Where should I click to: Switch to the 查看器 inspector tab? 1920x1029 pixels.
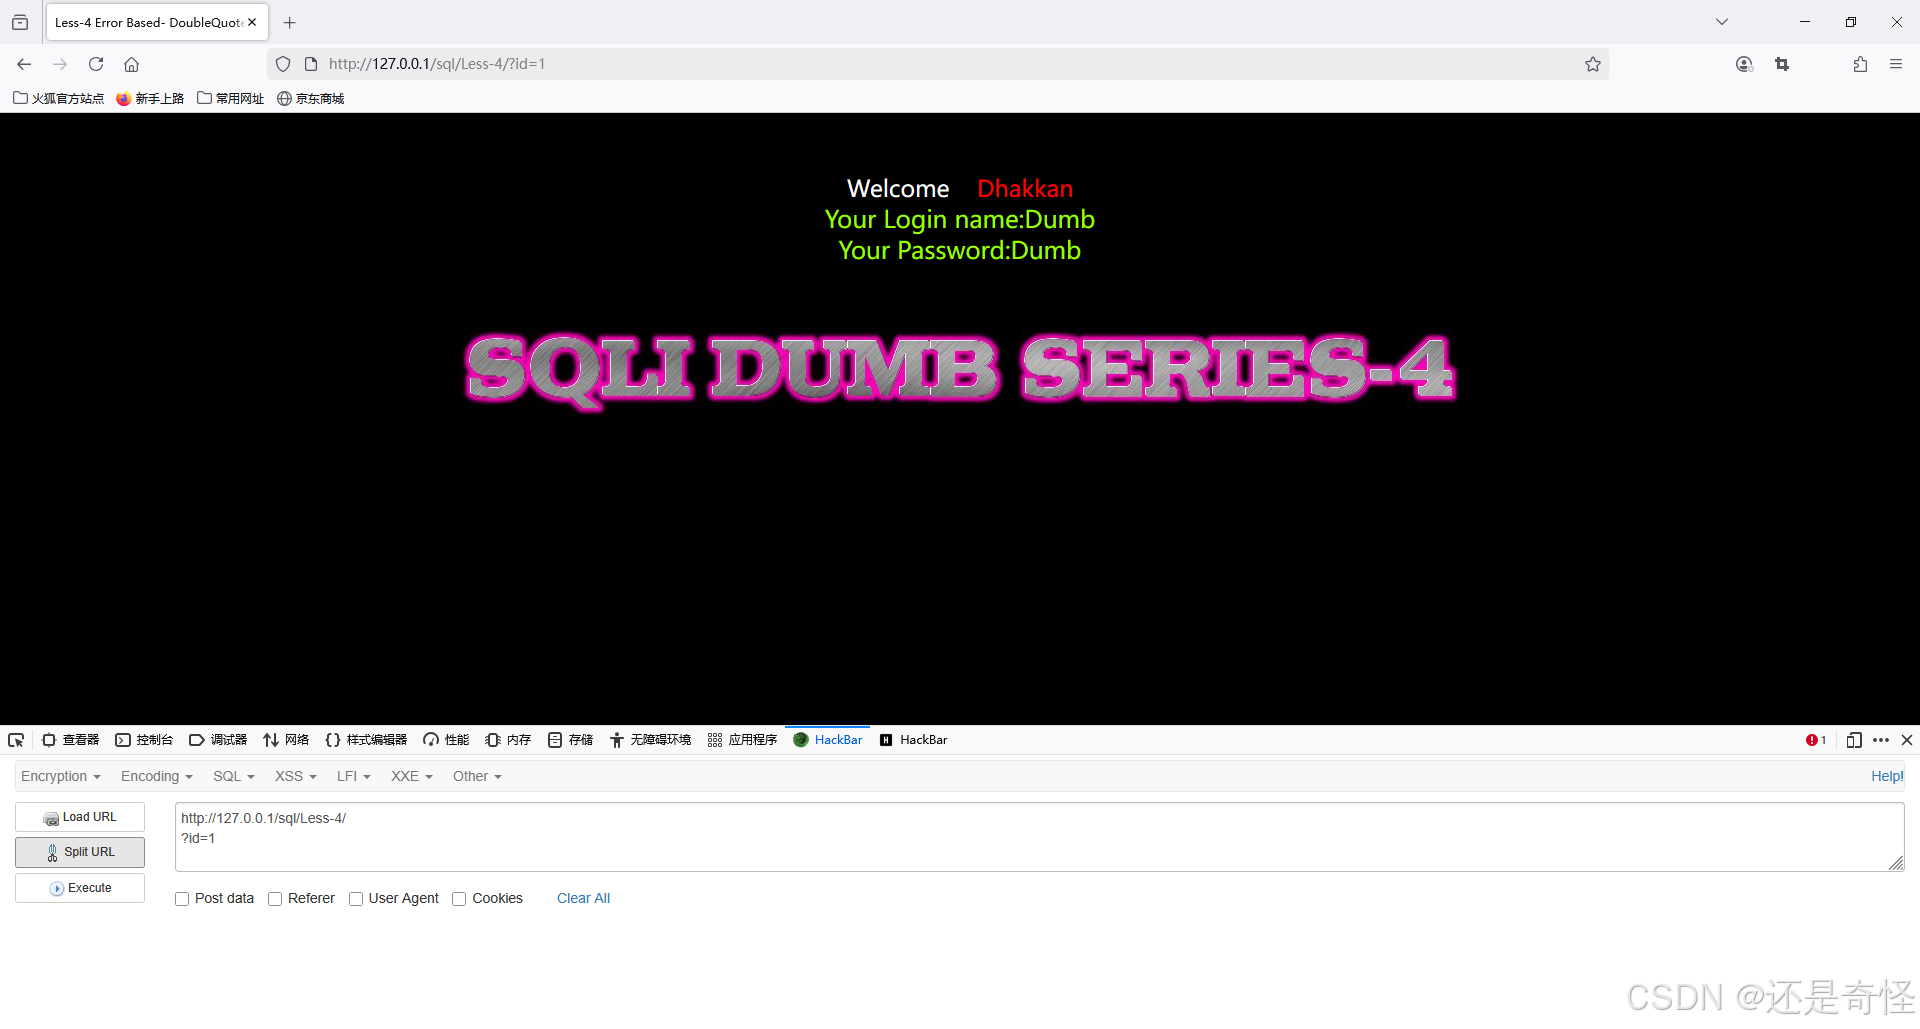[x=70, y=740]
